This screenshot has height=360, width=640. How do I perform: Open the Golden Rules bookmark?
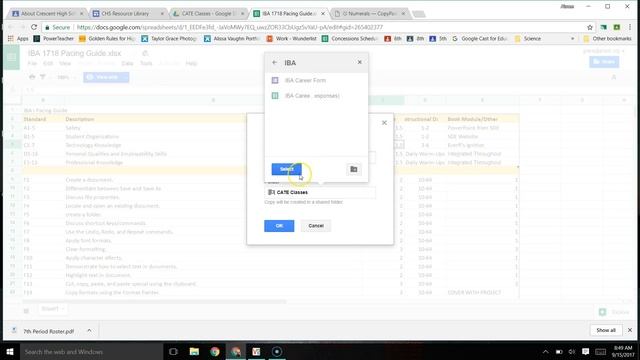pos(107,38)
